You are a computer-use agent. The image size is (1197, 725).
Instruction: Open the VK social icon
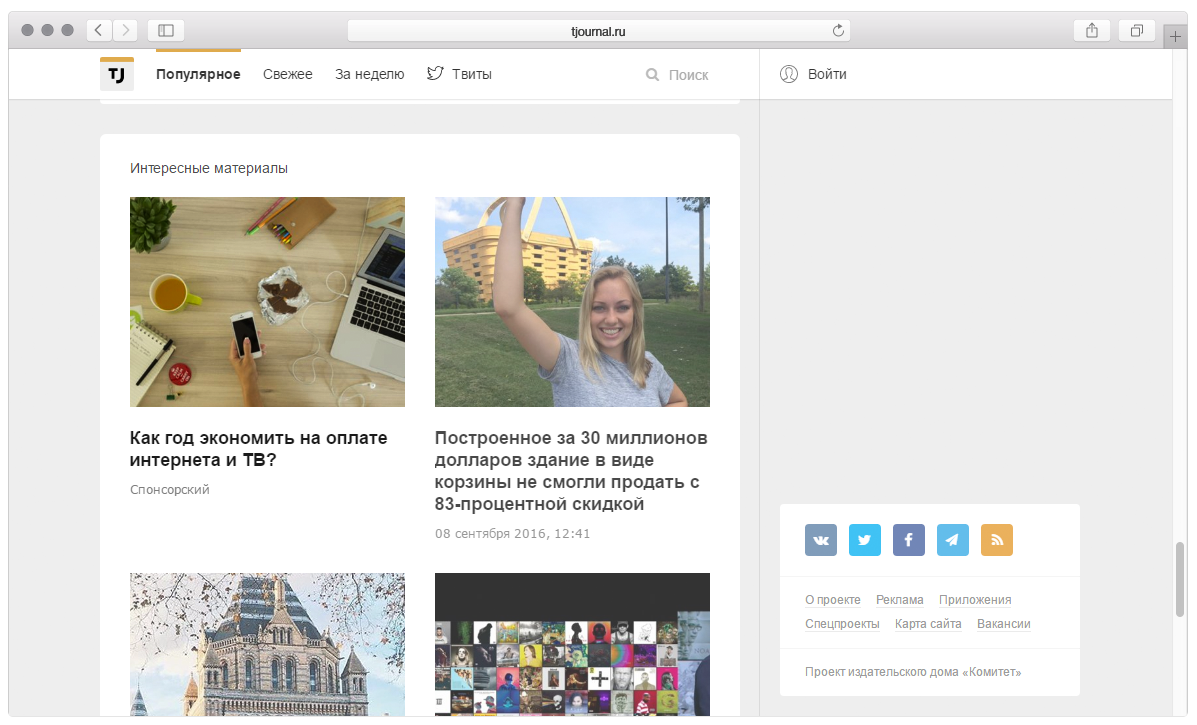(x=821, y=540)
